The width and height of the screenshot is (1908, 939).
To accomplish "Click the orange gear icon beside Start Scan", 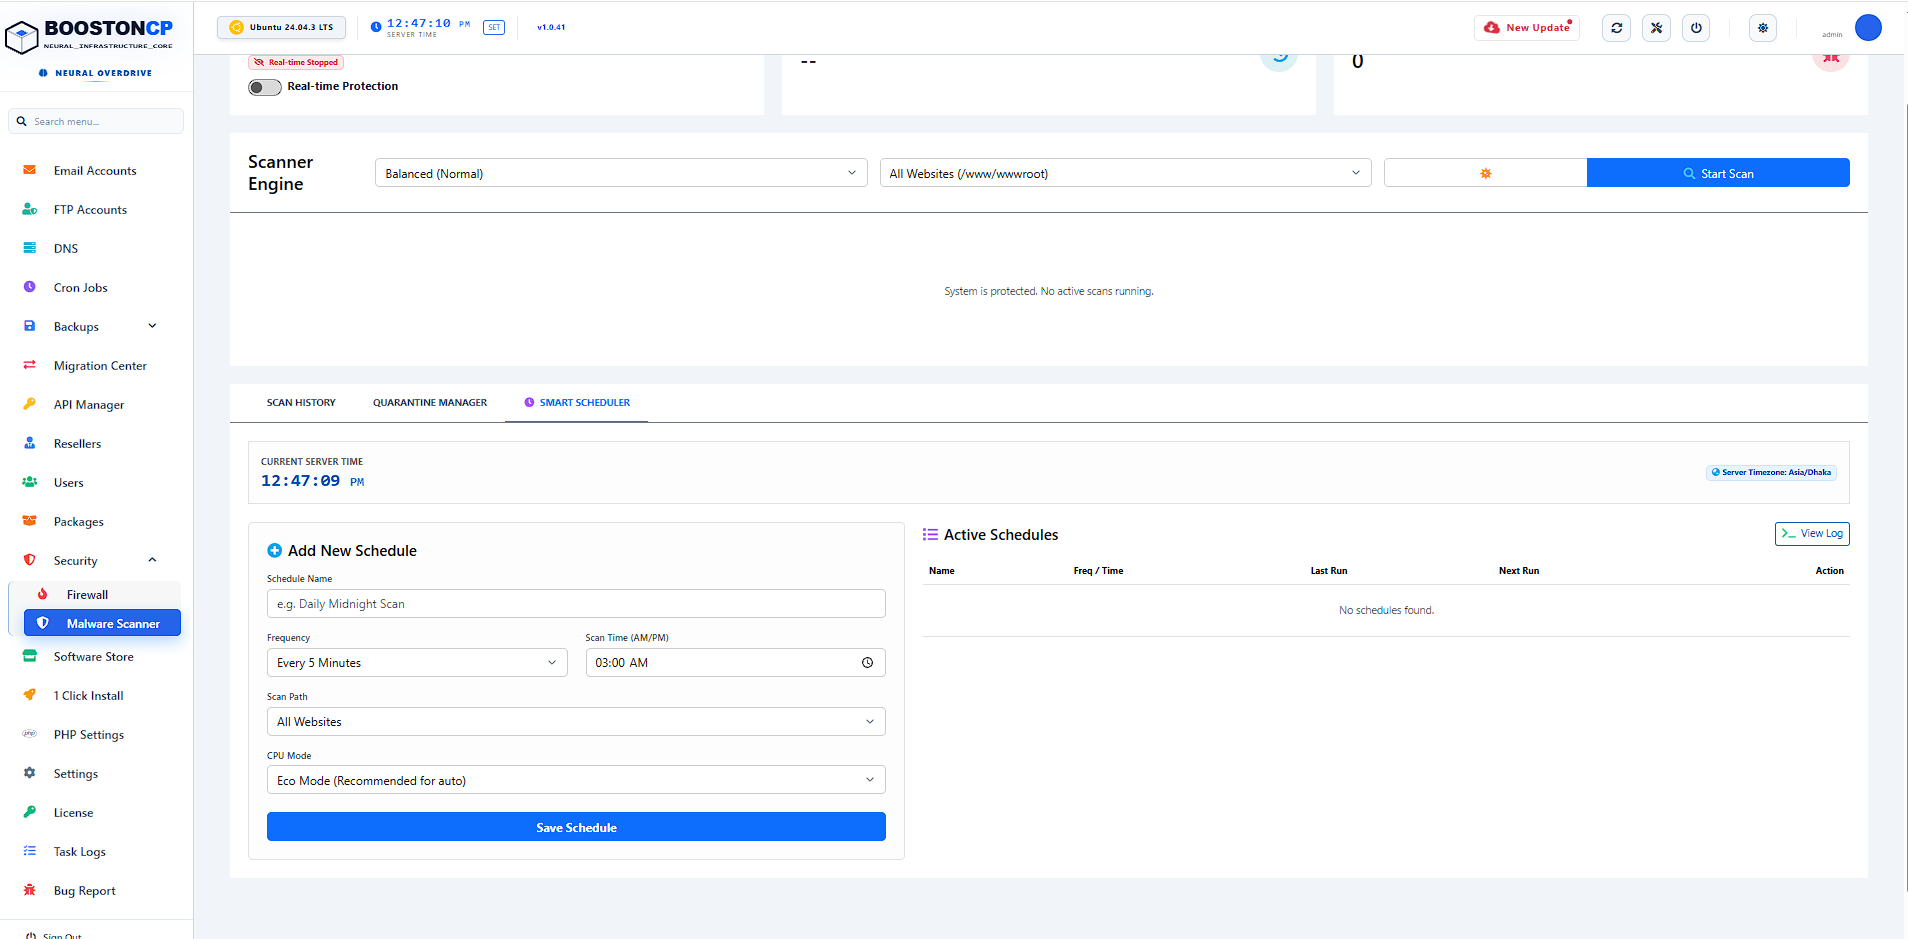I will point(1486,173).
